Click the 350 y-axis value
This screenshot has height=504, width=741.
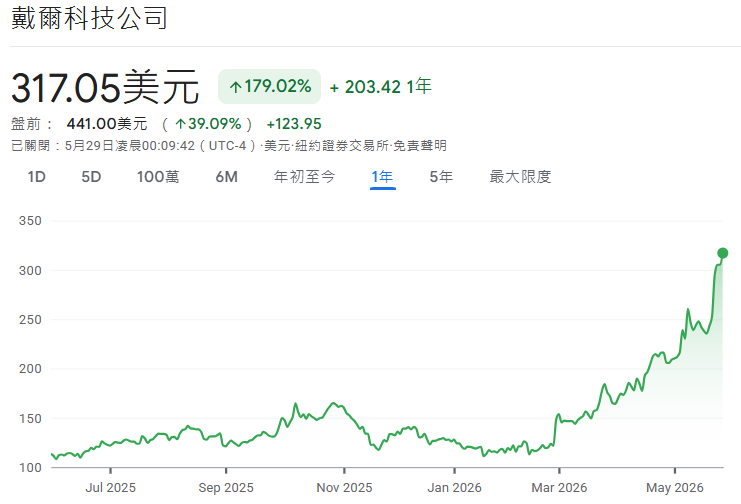click(30, 221)
